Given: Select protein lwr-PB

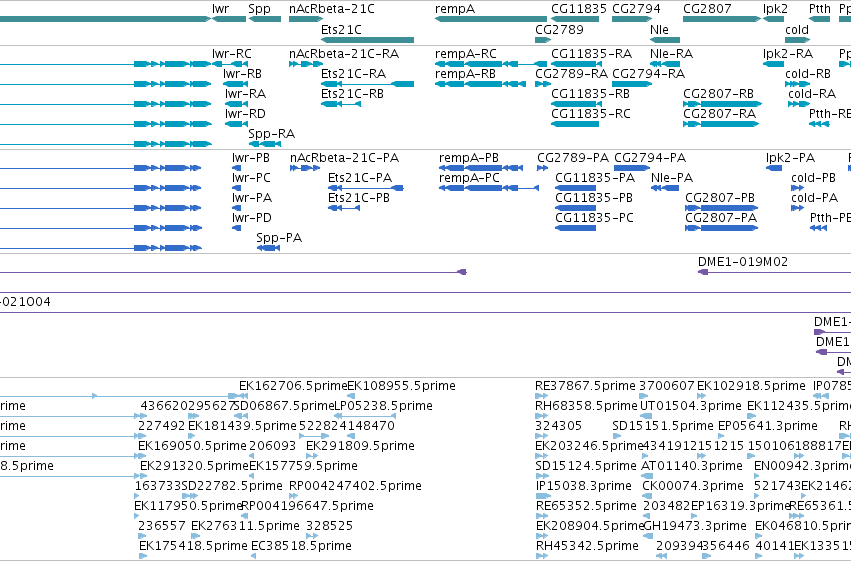Looking at the screenshot, I should point(251,157).
